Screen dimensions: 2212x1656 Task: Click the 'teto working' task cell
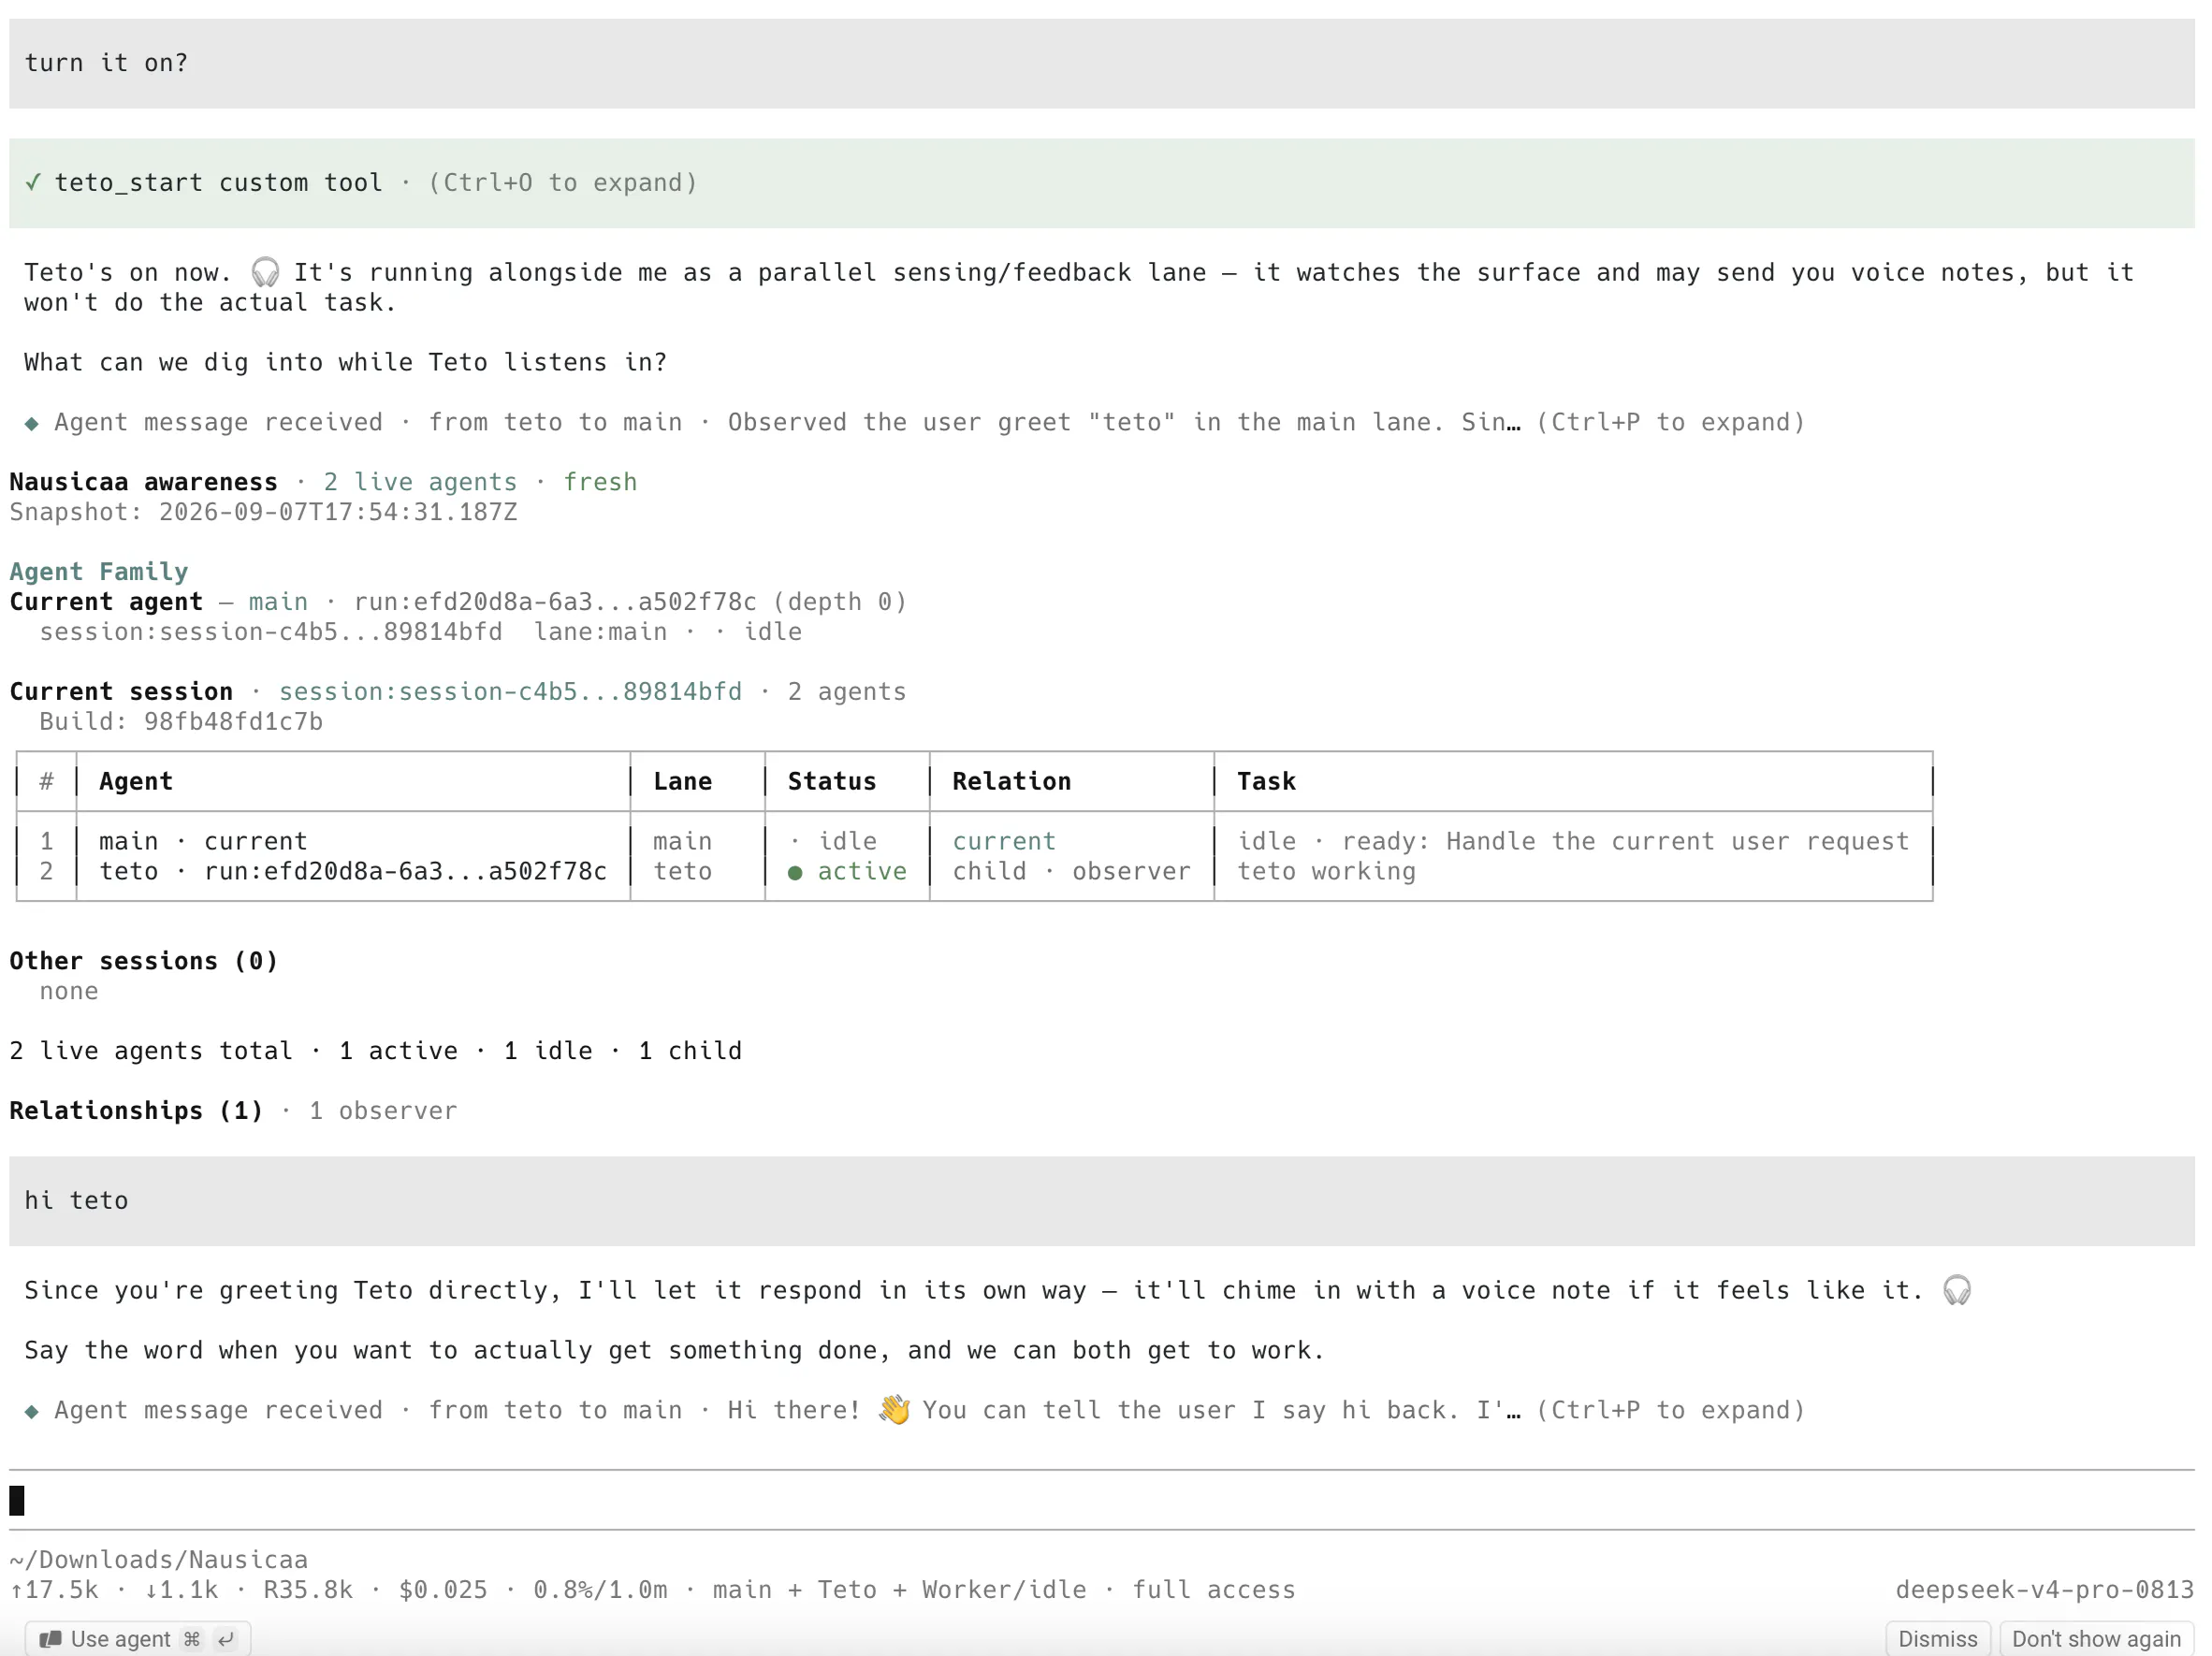1326,872
